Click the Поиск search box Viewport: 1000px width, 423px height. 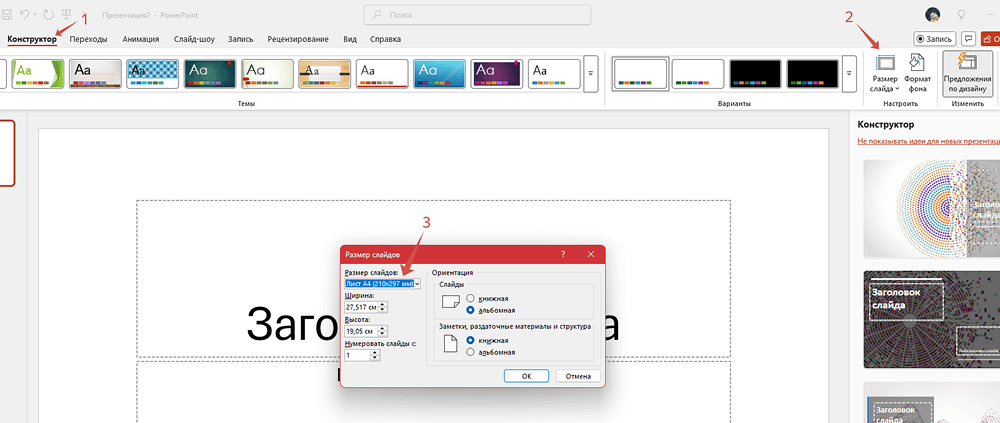477,15
